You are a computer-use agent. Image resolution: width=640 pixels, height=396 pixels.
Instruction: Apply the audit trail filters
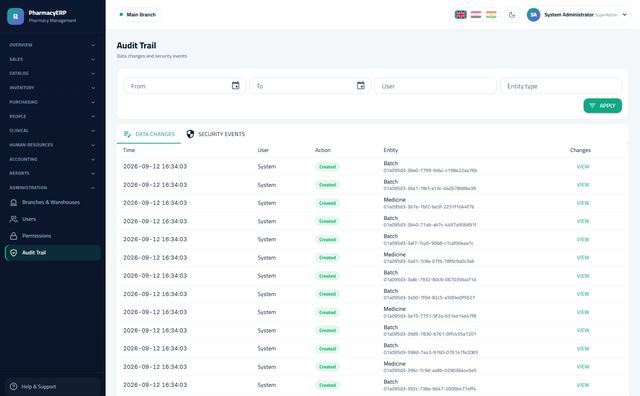tap(602, 106)
